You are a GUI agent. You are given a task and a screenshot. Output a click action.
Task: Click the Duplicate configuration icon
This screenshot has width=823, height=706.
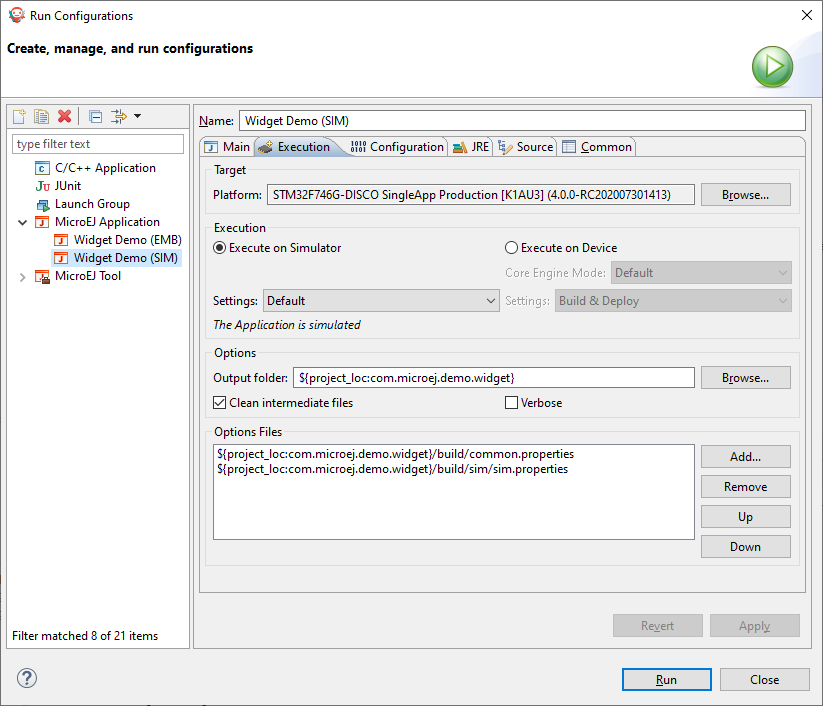[x=41, y=117]
